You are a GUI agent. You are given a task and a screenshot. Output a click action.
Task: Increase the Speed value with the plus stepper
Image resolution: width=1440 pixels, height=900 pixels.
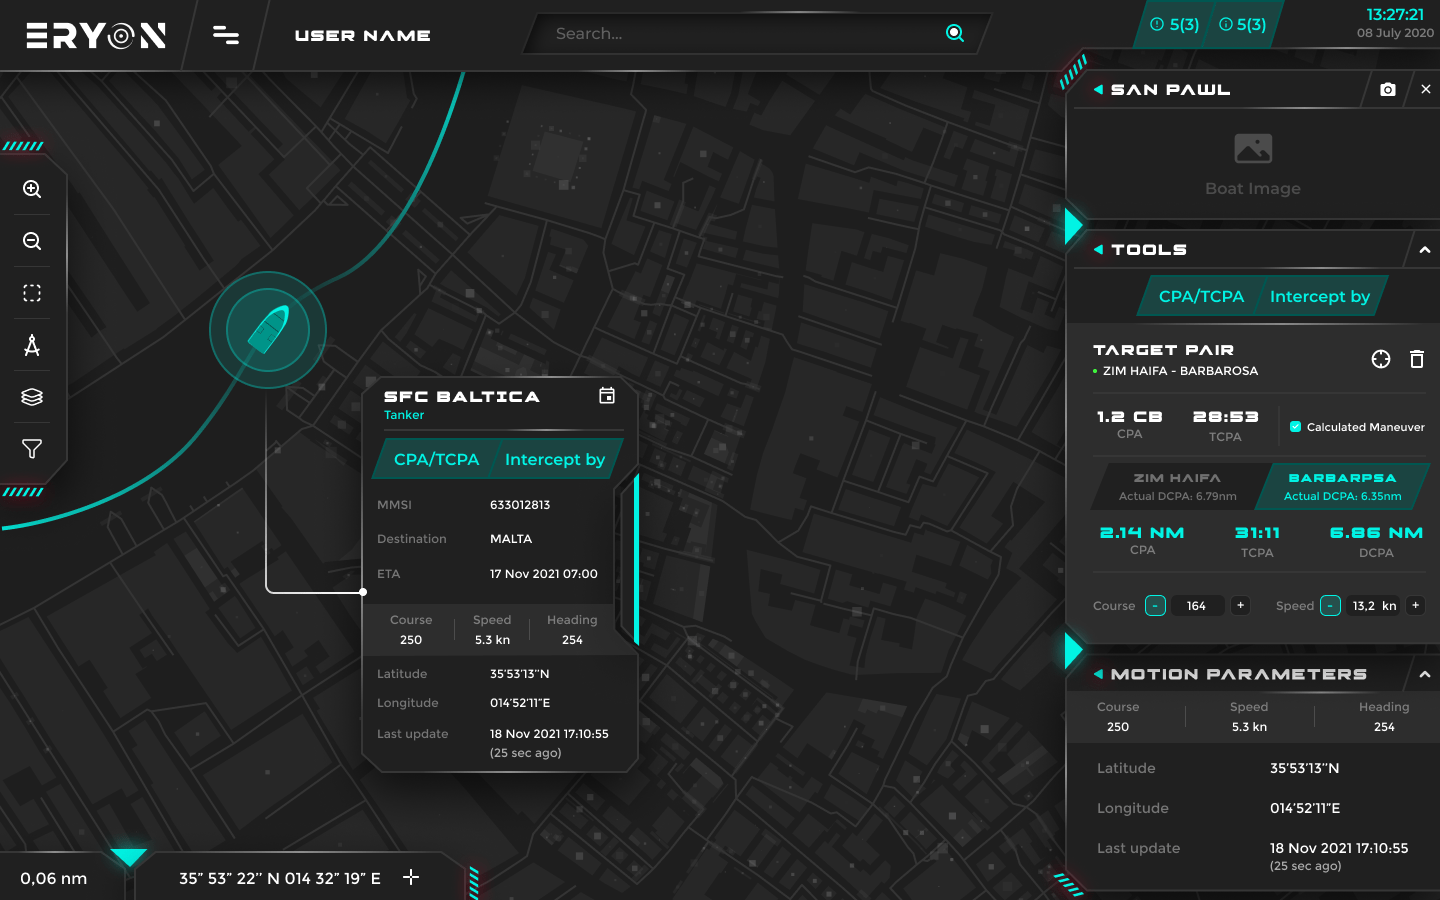point(1415,605)
